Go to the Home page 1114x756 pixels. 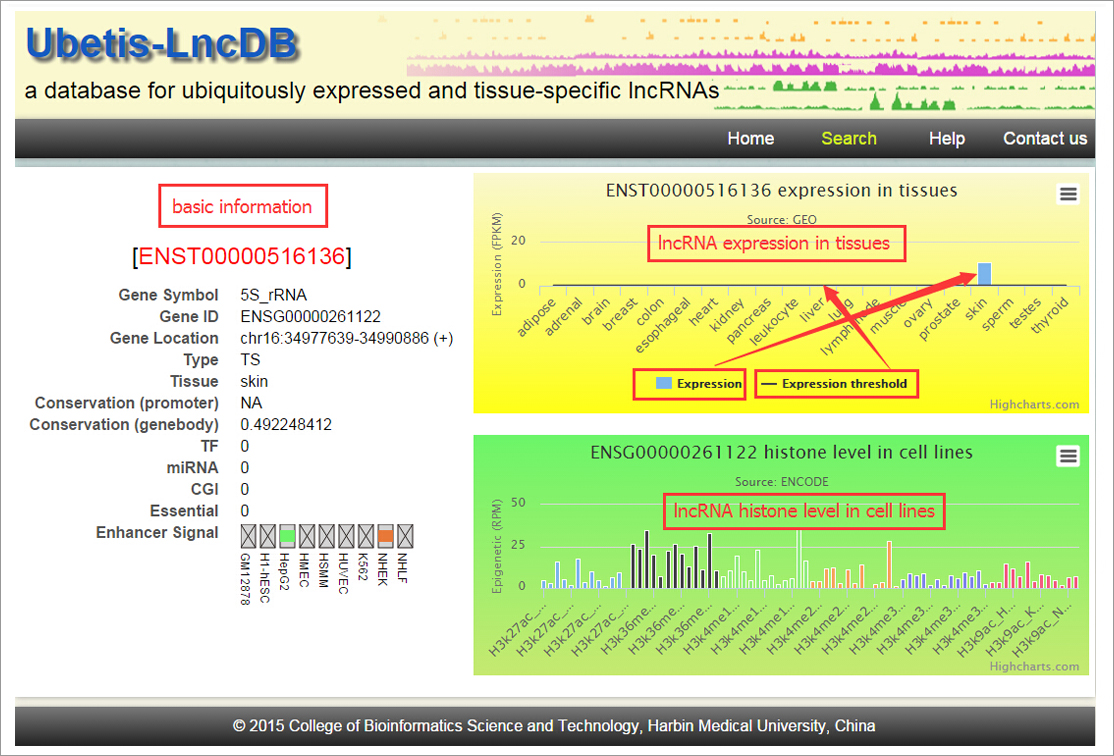[x=750, y=139]
